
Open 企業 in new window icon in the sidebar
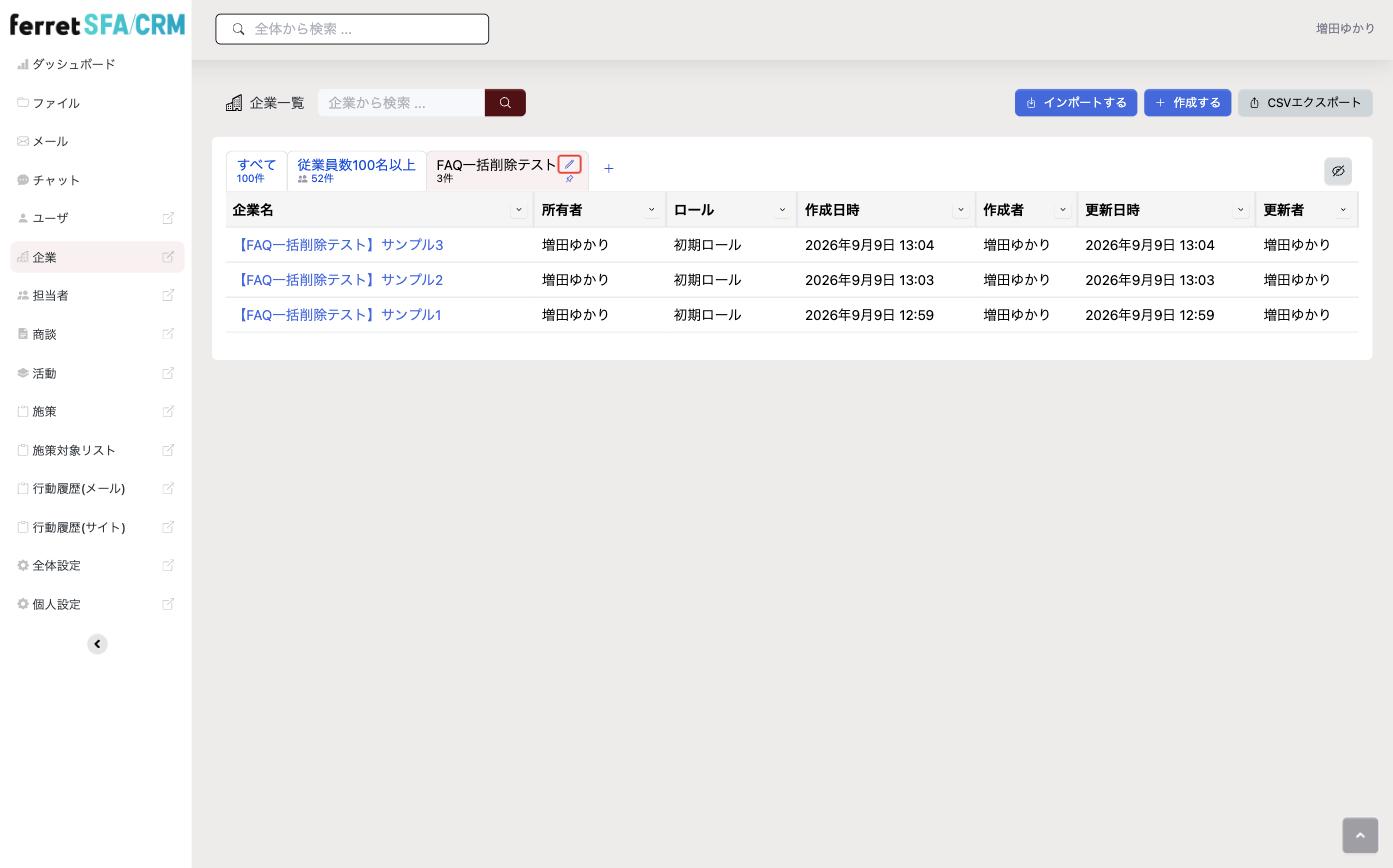pyautogui.click(x=168, y=257)
